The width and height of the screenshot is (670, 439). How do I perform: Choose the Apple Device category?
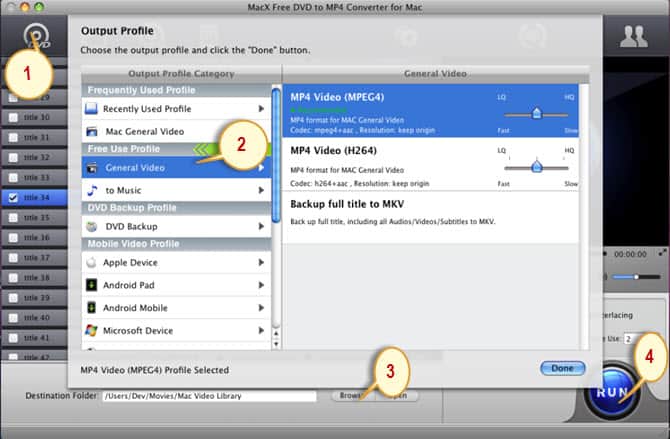point(176,262)
